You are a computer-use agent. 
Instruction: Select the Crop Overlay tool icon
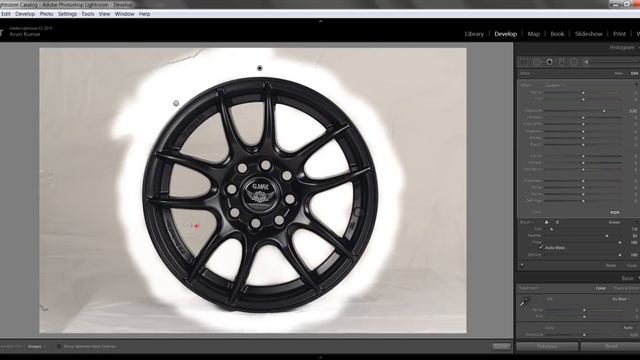click(x=524, y=62)
